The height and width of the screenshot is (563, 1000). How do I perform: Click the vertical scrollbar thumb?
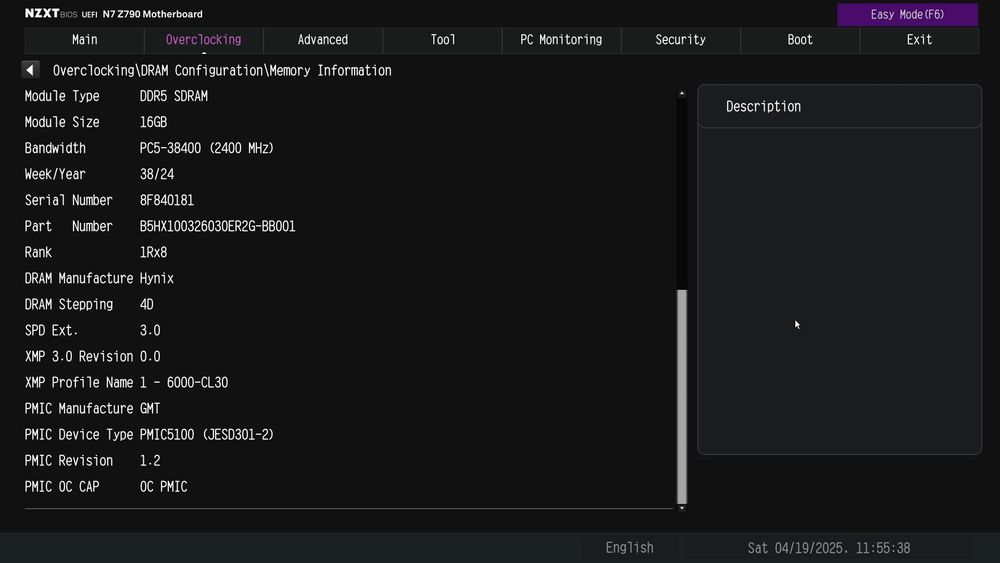(682, 395)
